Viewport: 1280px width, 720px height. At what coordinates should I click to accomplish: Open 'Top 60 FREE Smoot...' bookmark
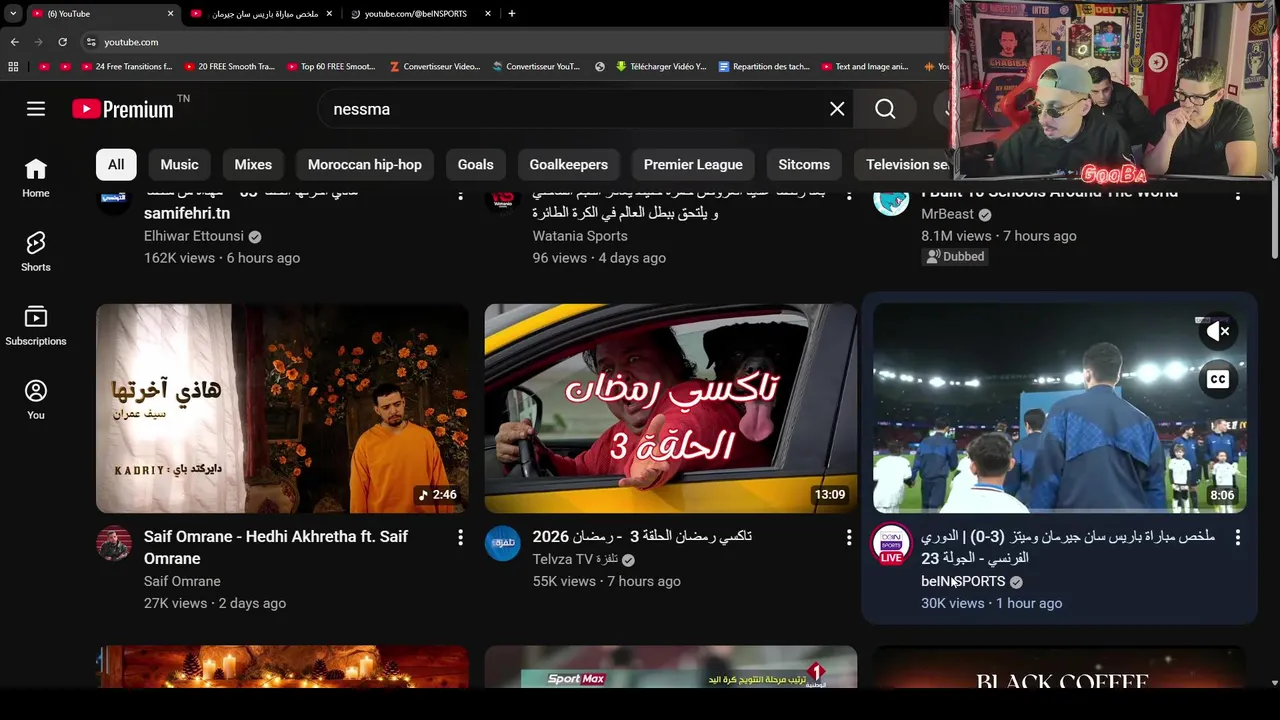(x=331, y=67)
